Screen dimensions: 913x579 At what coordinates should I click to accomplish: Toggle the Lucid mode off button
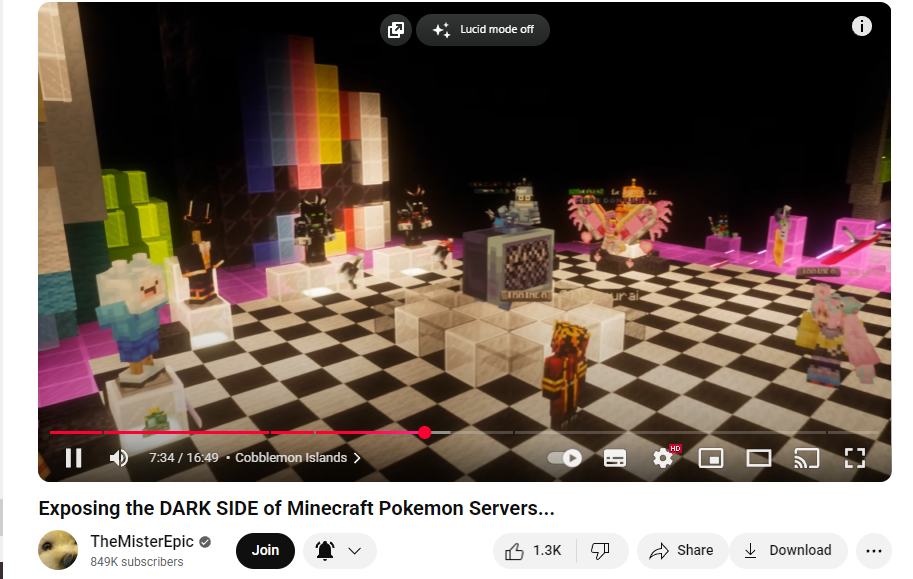click(x=483, y=30)
